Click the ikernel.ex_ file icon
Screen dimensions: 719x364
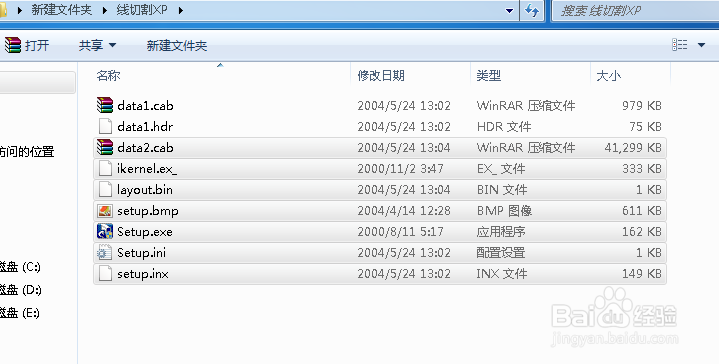coord(105,169)
